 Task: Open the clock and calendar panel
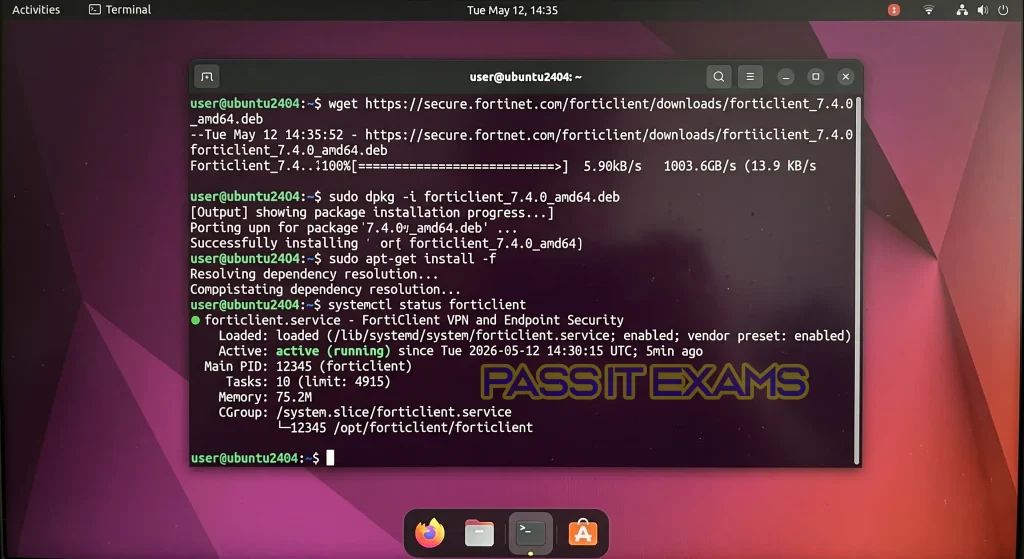tap(512, 10)
